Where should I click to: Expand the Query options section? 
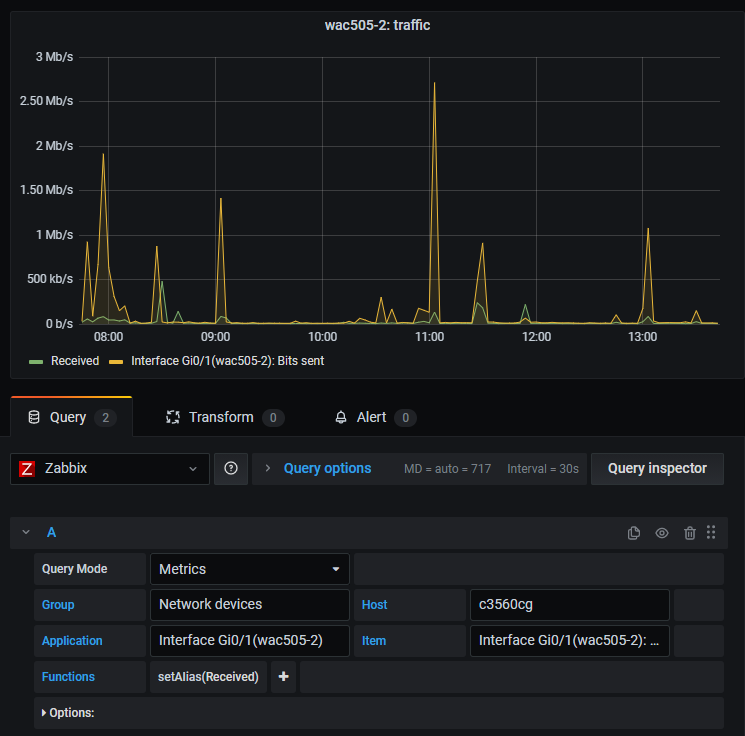click(x=326, y=468)
